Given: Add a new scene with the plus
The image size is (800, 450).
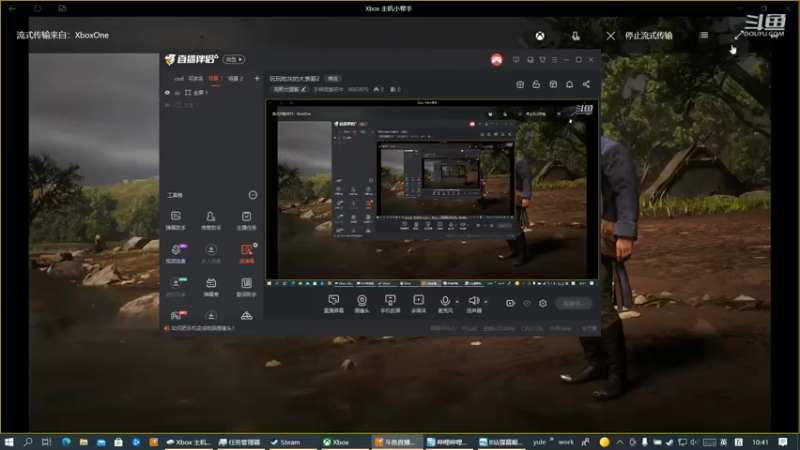Looking at the screenshot, I should (257, 79).
